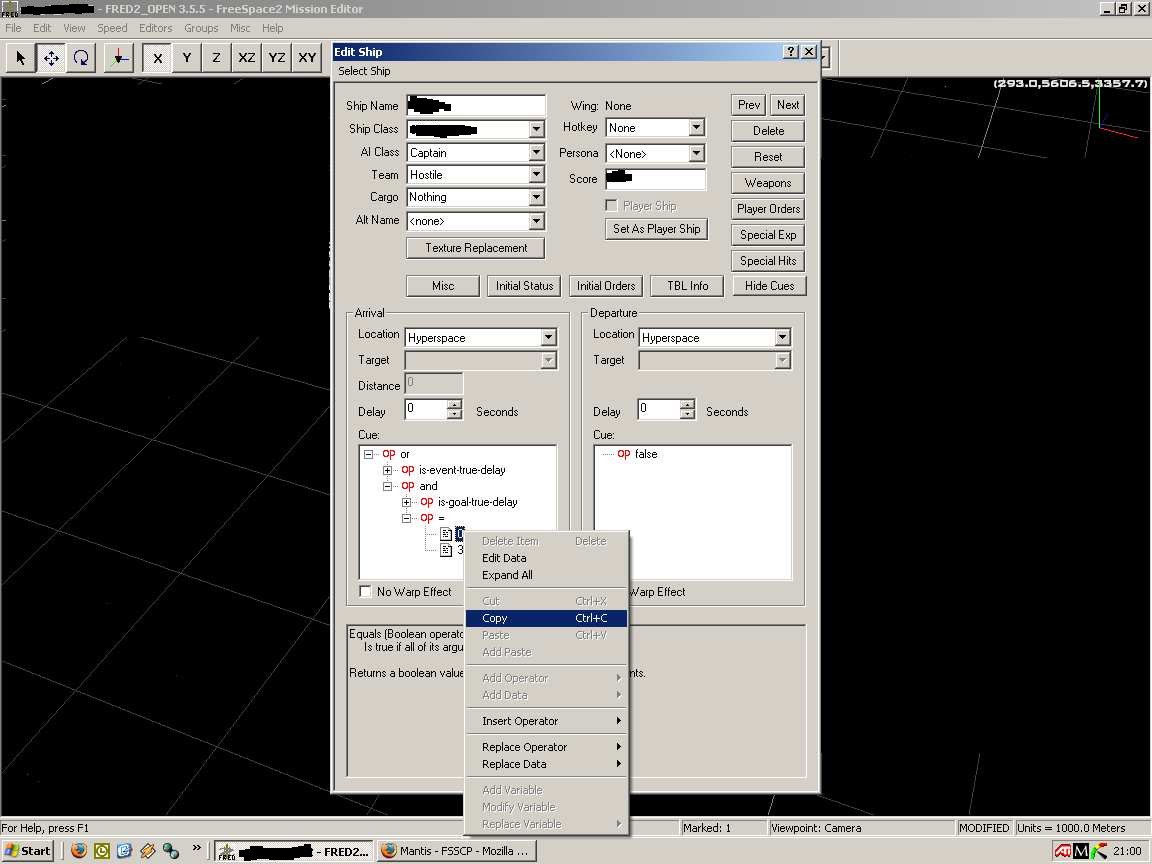Constrain movement to Y axis
Viewport: 1152px width, 864px height.
click(187, 57)
